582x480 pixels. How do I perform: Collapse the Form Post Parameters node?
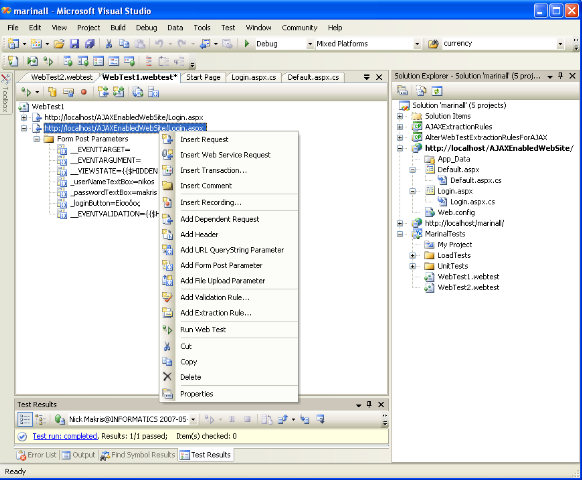[37, 139]
